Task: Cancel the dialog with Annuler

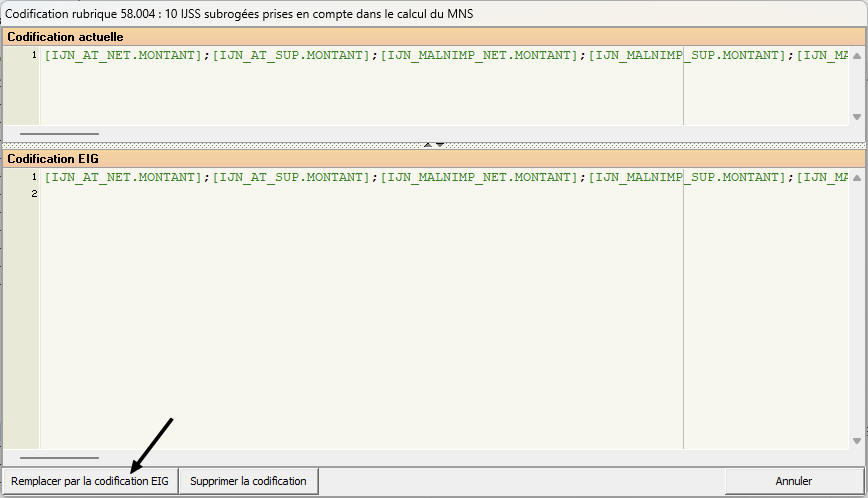Action: [x=793, y=481]
